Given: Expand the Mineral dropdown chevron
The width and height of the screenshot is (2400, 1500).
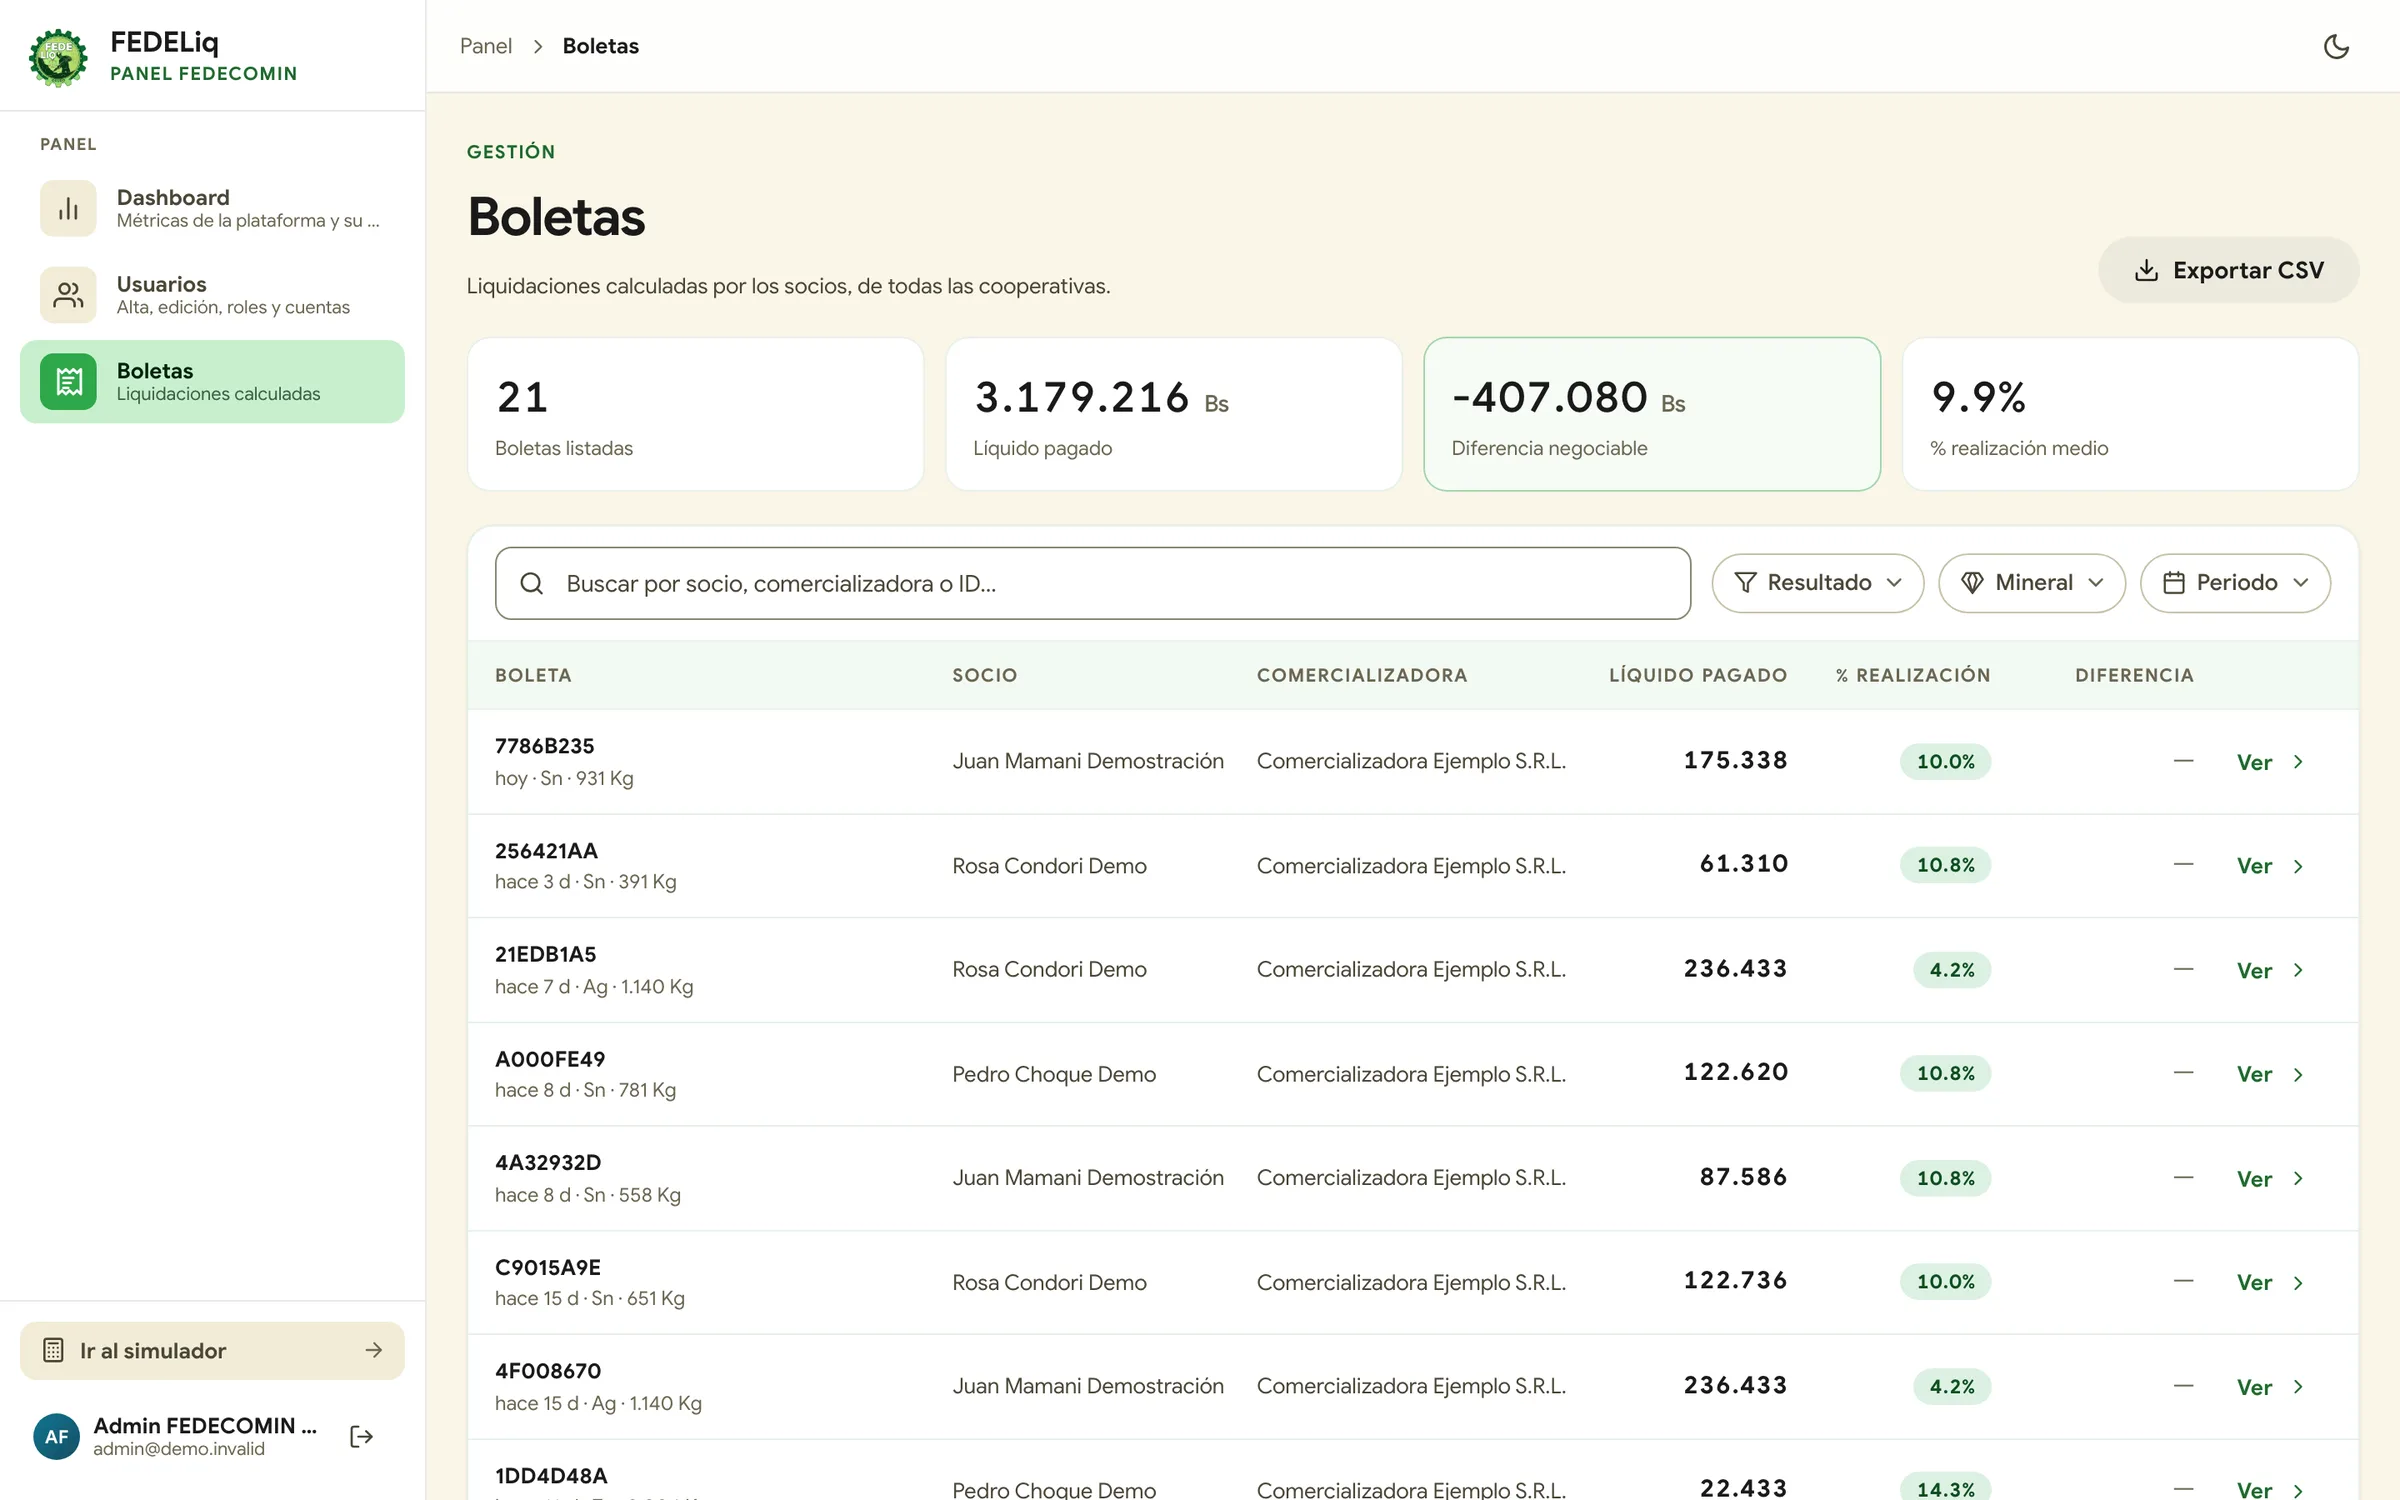Looking at the screenshot, I should click(2096, 582).
